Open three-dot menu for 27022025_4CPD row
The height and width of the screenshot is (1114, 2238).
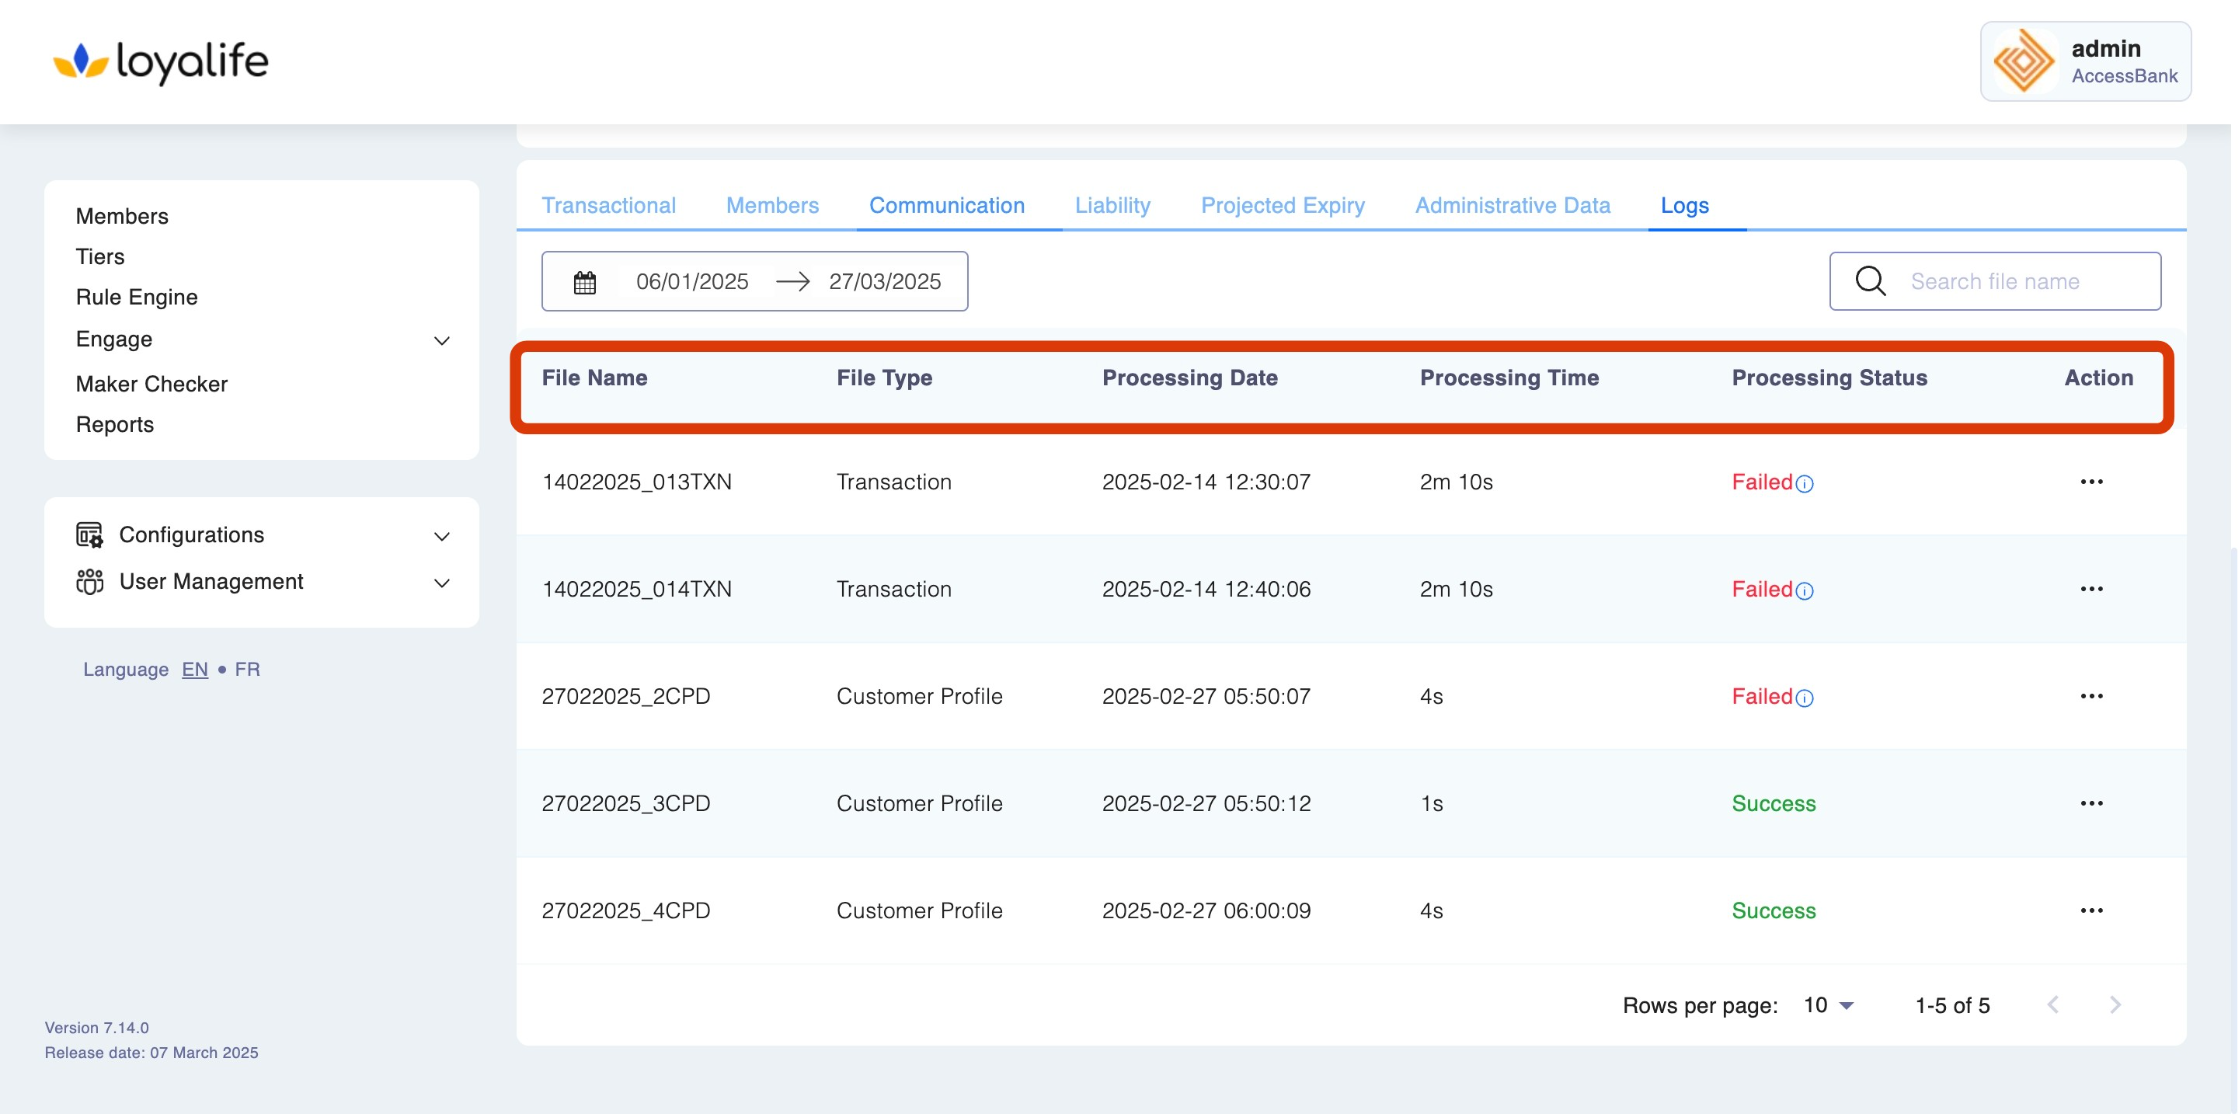pos(2091,910)
